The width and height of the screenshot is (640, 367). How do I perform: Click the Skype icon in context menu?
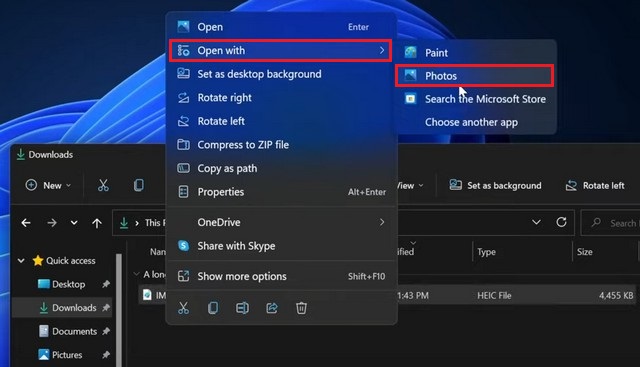184,246
